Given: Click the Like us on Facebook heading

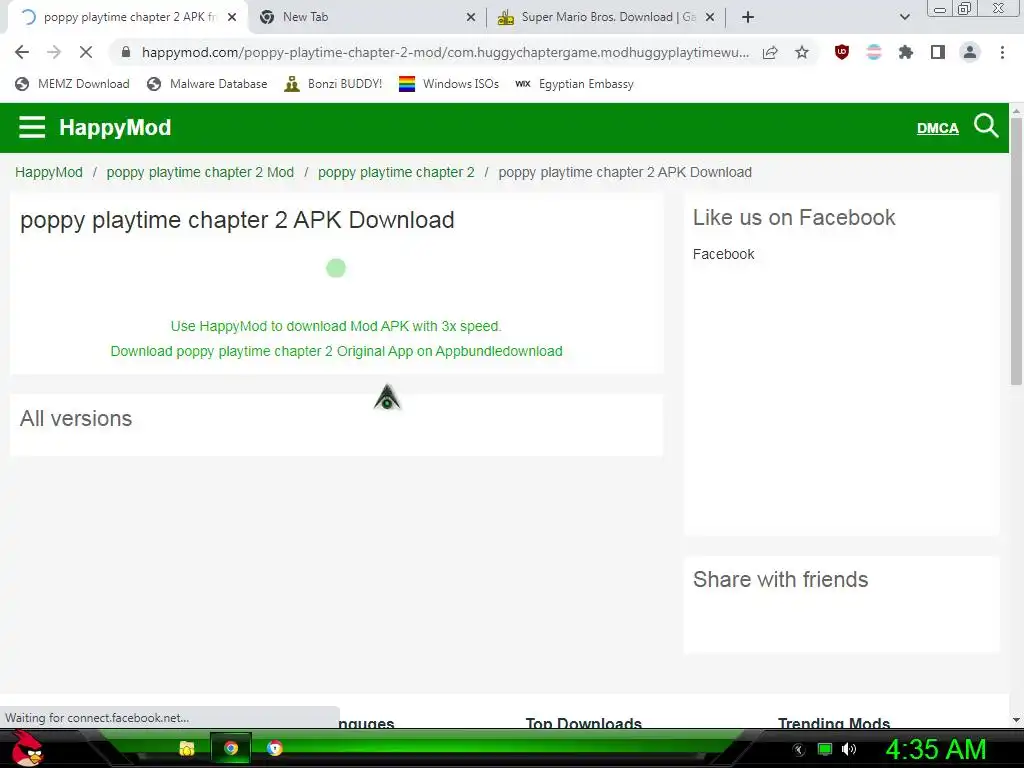Looking at the screenshot, I should [793, 217].
